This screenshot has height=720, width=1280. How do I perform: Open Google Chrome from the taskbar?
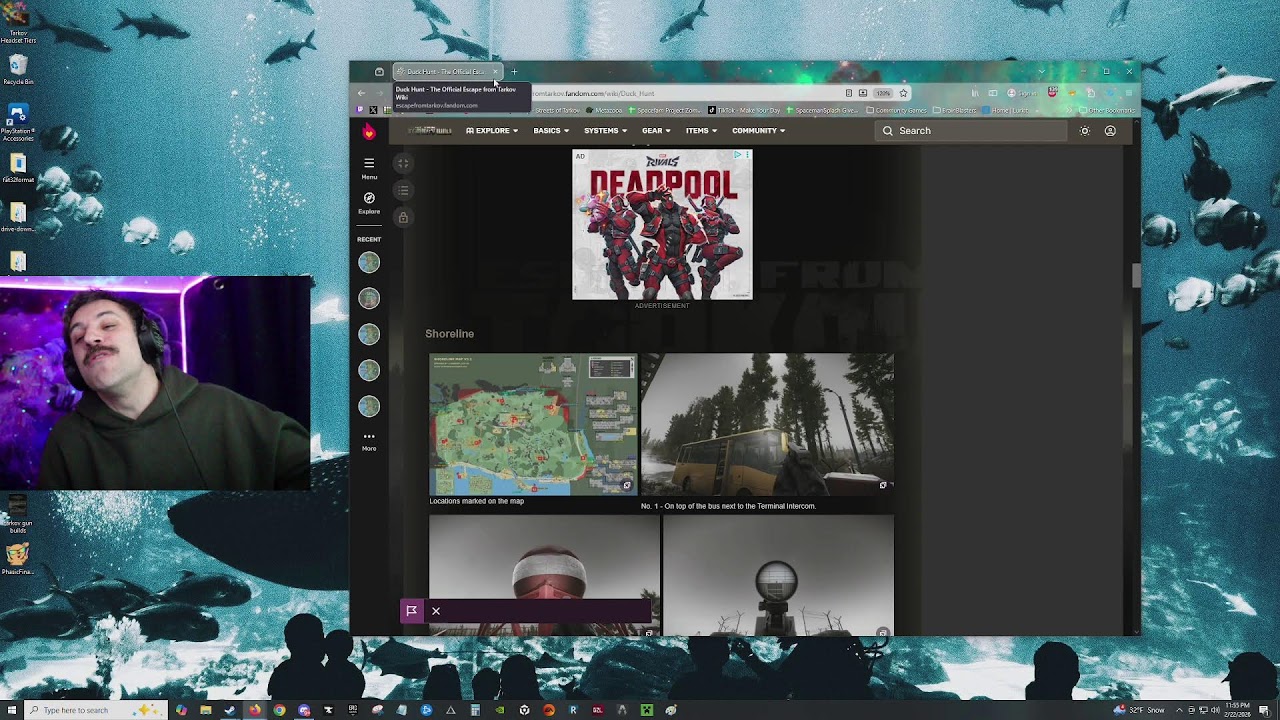click(x=279, y=710)
